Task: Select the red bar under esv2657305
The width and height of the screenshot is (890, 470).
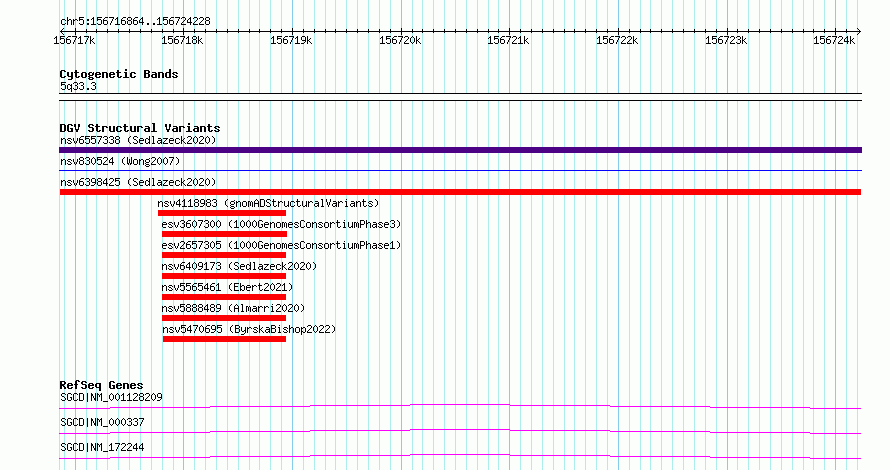Action: [x=224, y=255]
